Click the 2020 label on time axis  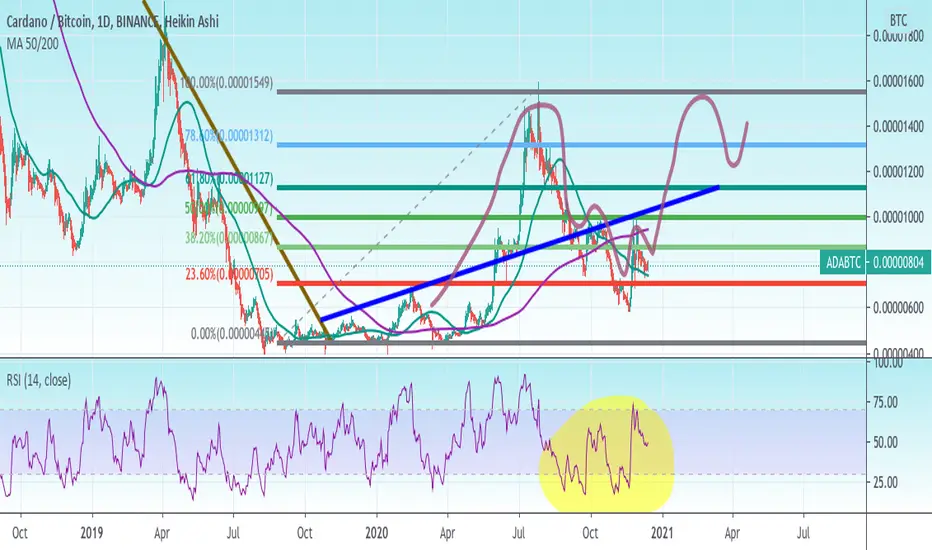(376, 532)
